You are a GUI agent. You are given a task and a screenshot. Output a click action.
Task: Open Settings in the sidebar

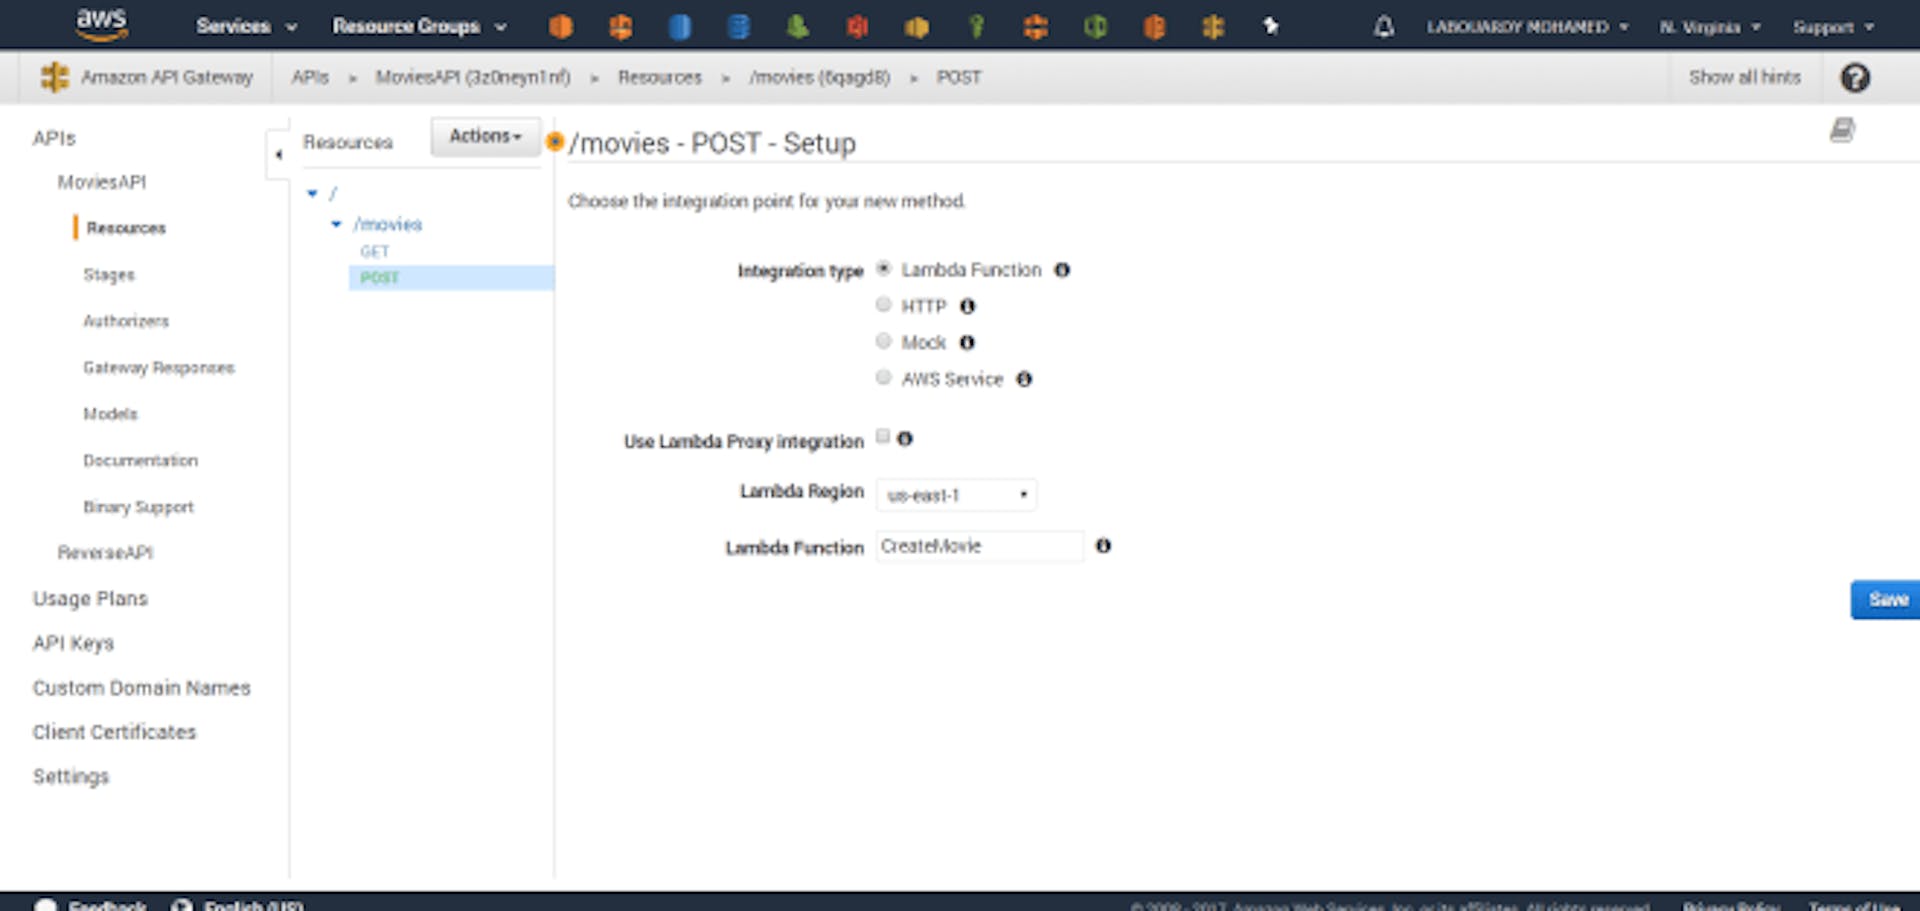70,776
